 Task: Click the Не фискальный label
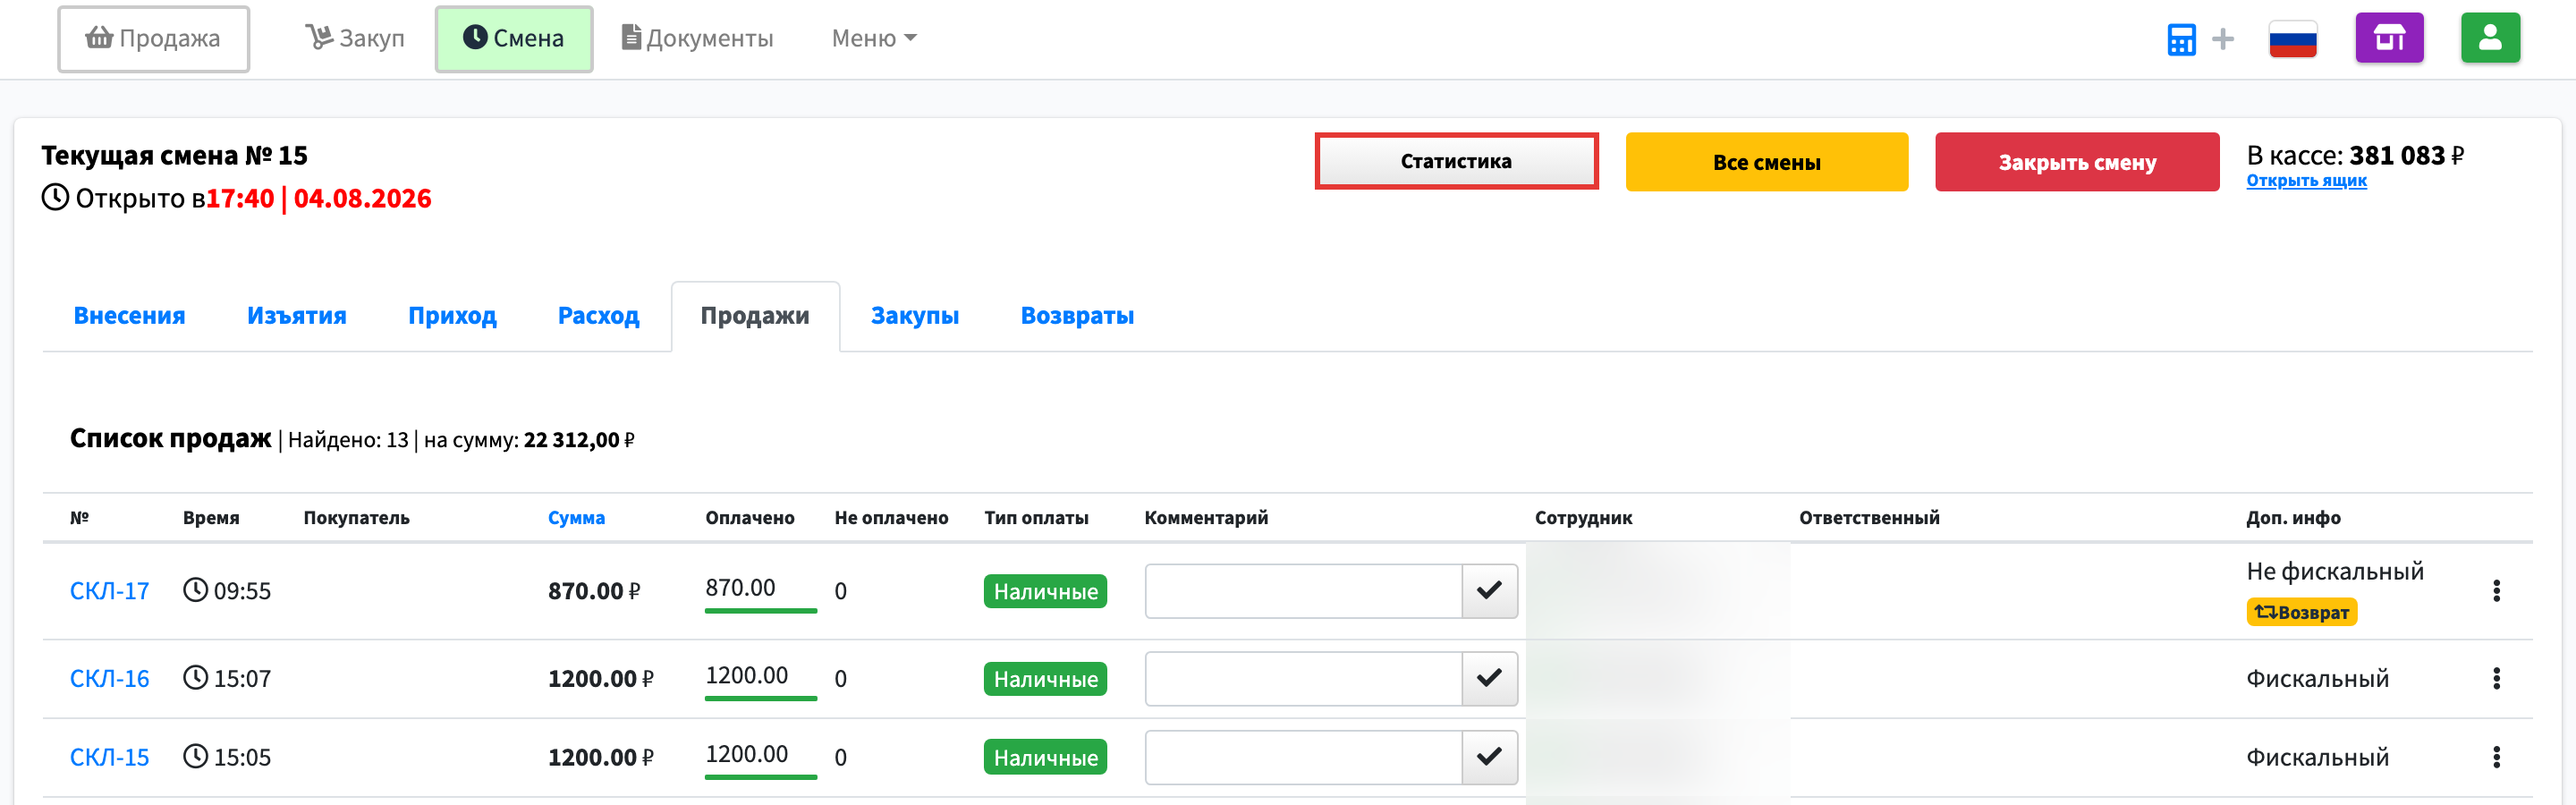pos(2335,571)
